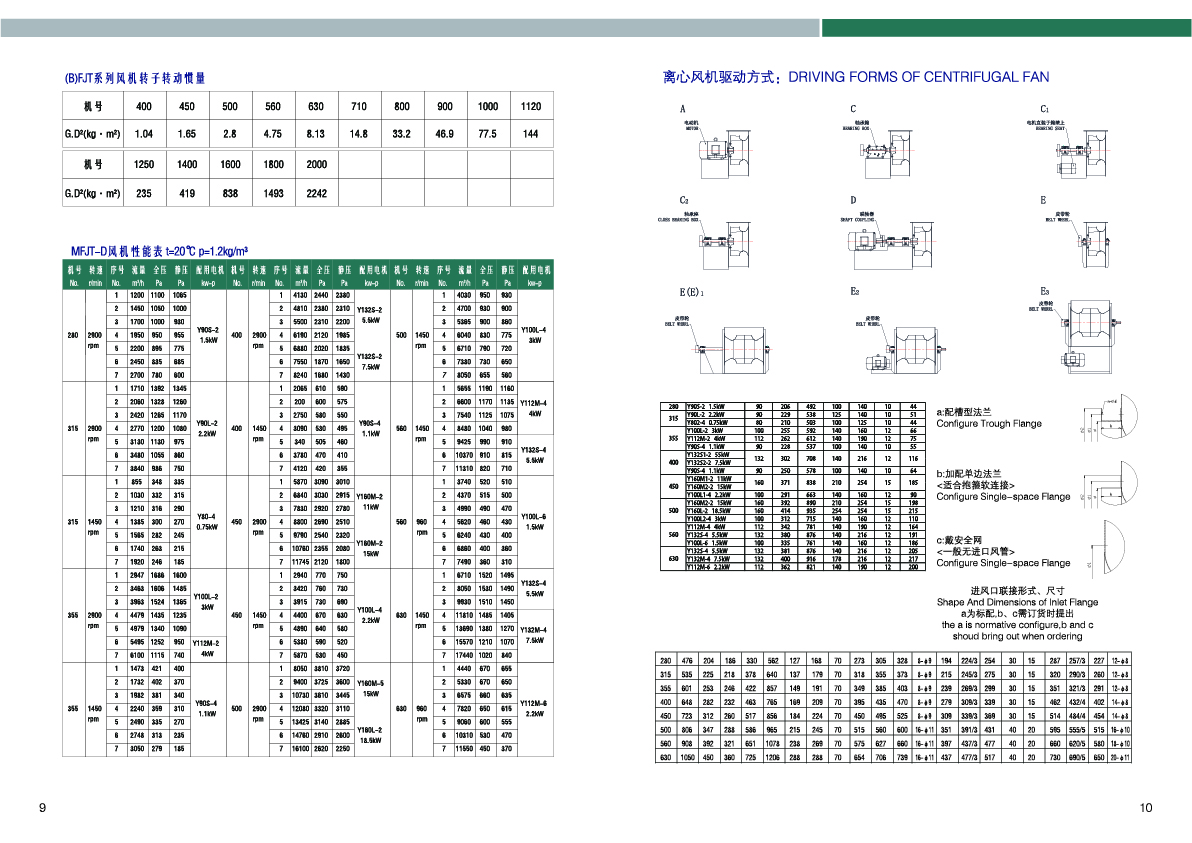Click the MFJT-D performance table title
Viewport: 1192px width, 843px height.
[x=159, y=251]
